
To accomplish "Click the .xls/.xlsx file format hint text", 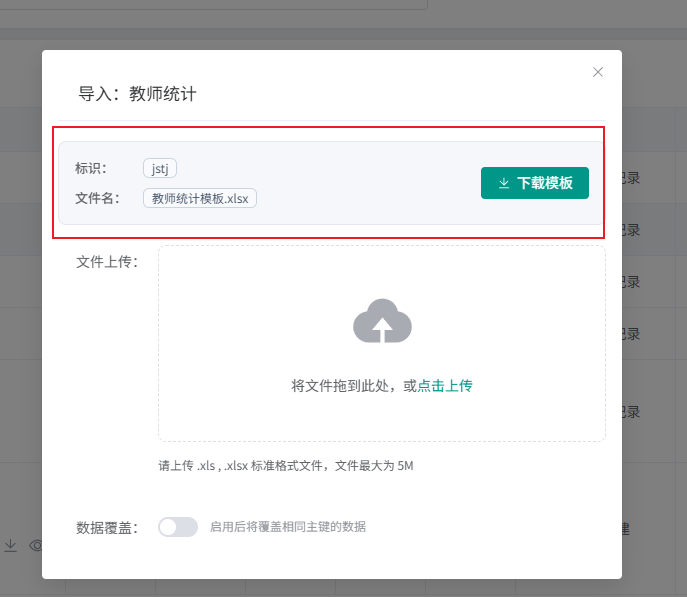I will pos(286,466).
